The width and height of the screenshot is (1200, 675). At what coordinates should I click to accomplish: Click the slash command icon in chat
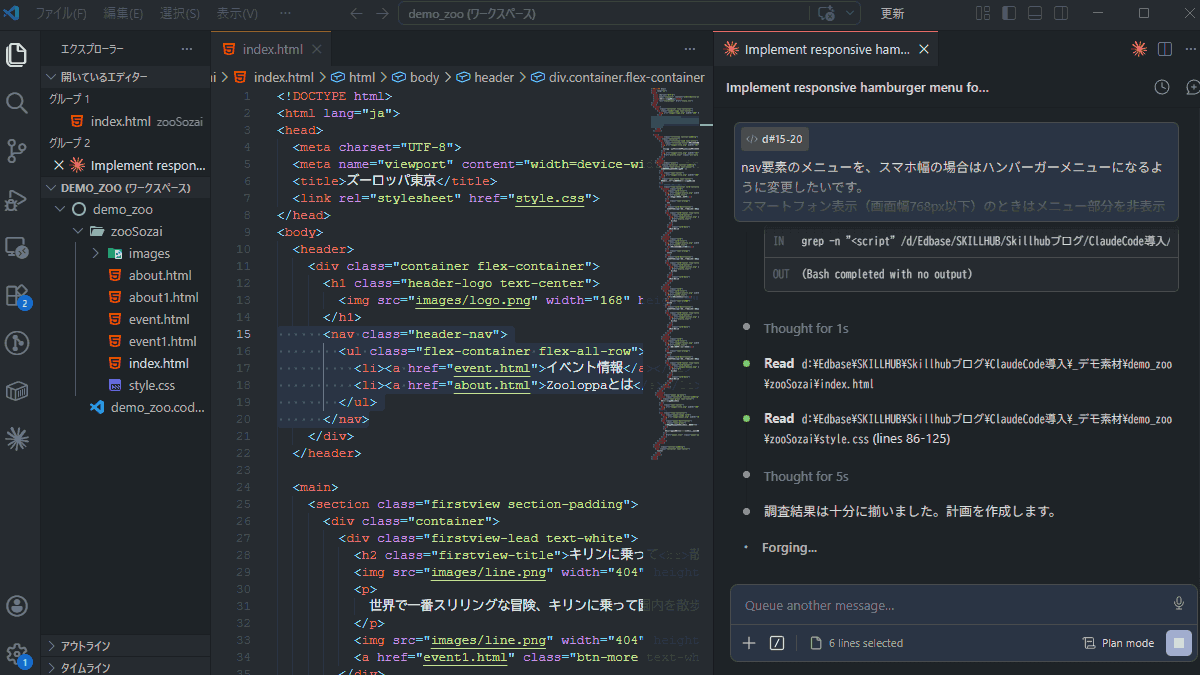coord(777,643)
